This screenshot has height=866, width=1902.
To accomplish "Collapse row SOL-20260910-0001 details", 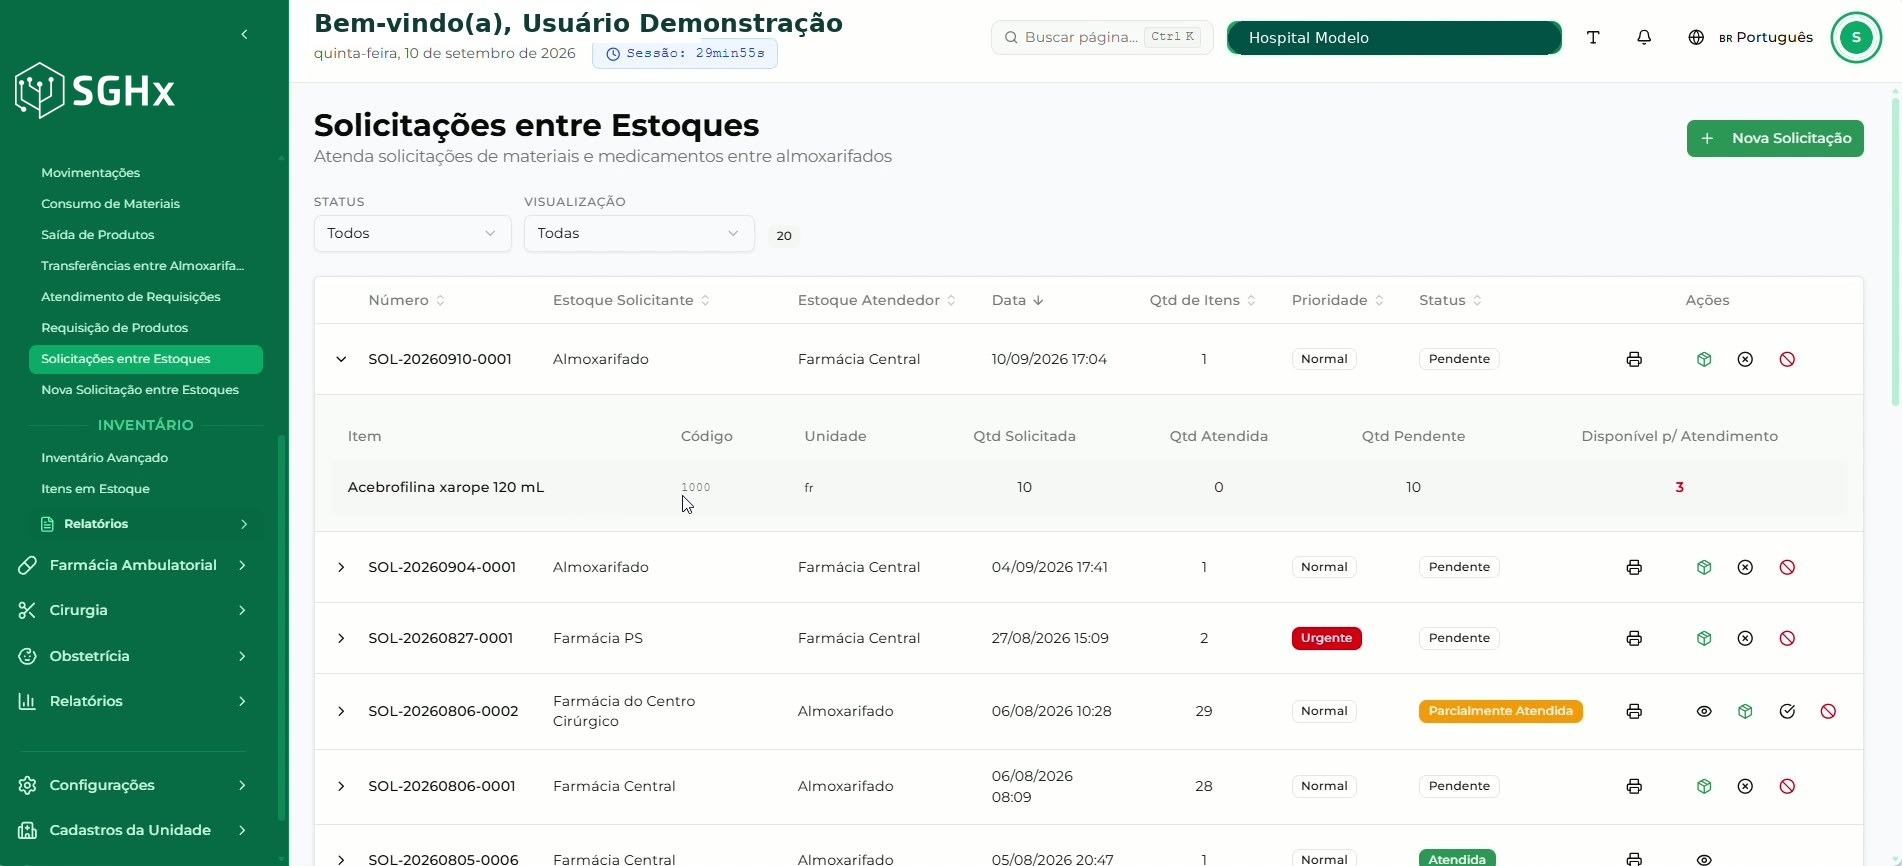I will (x=341, y=359).
